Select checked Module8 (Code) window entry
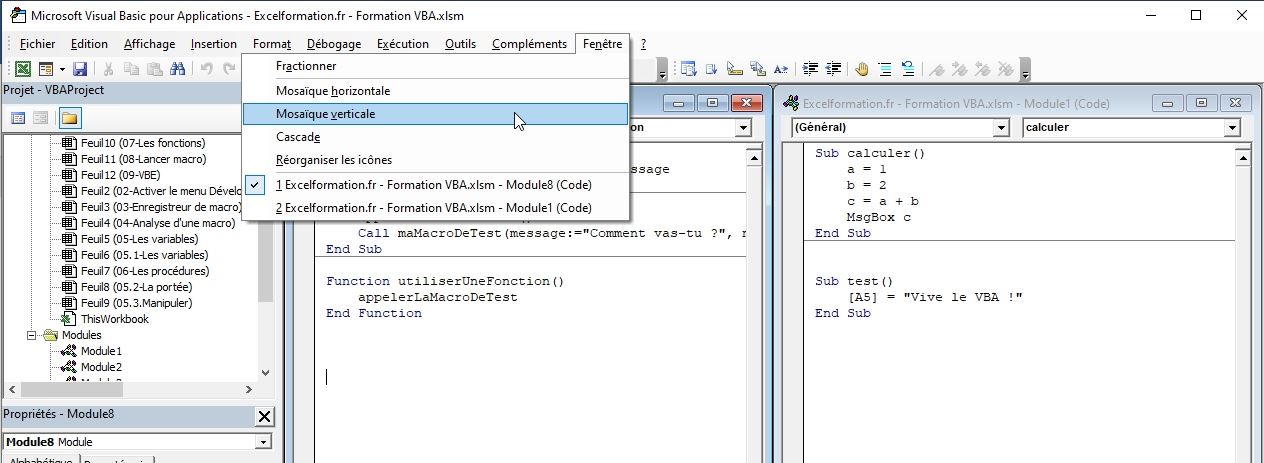The height and width of the screenshot is (463, 1264). pyautogui.click(x=433, y=185)
